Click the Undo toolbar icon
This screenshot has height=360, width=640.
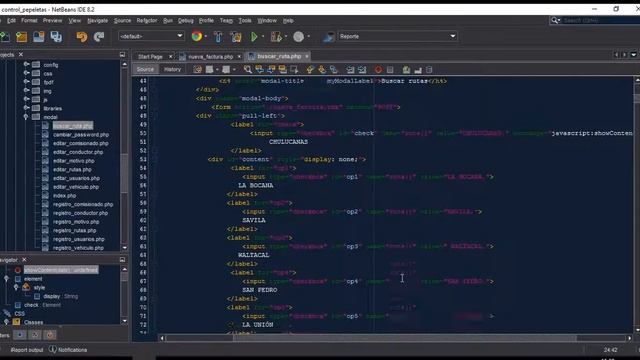point(82,37)
